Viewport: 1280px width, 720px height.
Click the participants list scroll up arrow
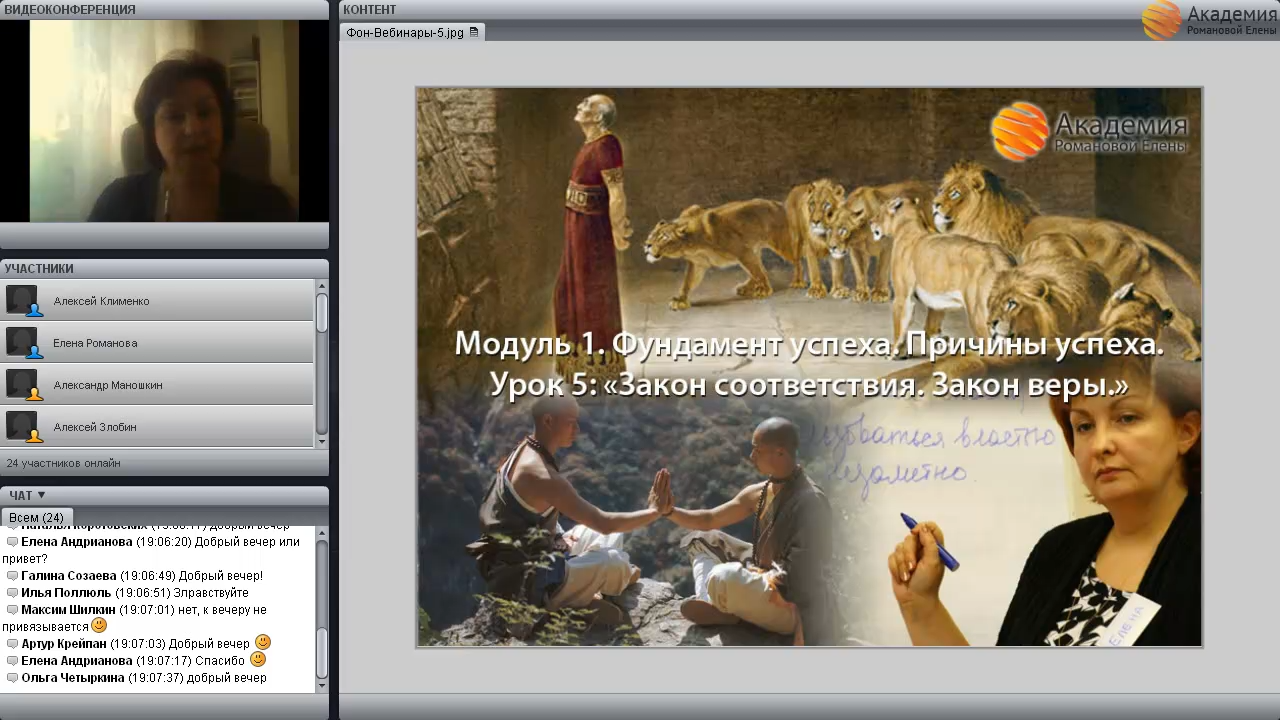click(x=322, y=285)
